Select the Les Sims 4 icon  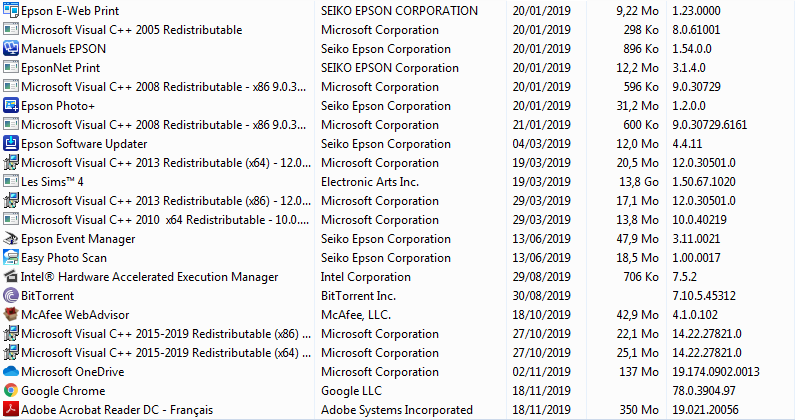(11, 182)
